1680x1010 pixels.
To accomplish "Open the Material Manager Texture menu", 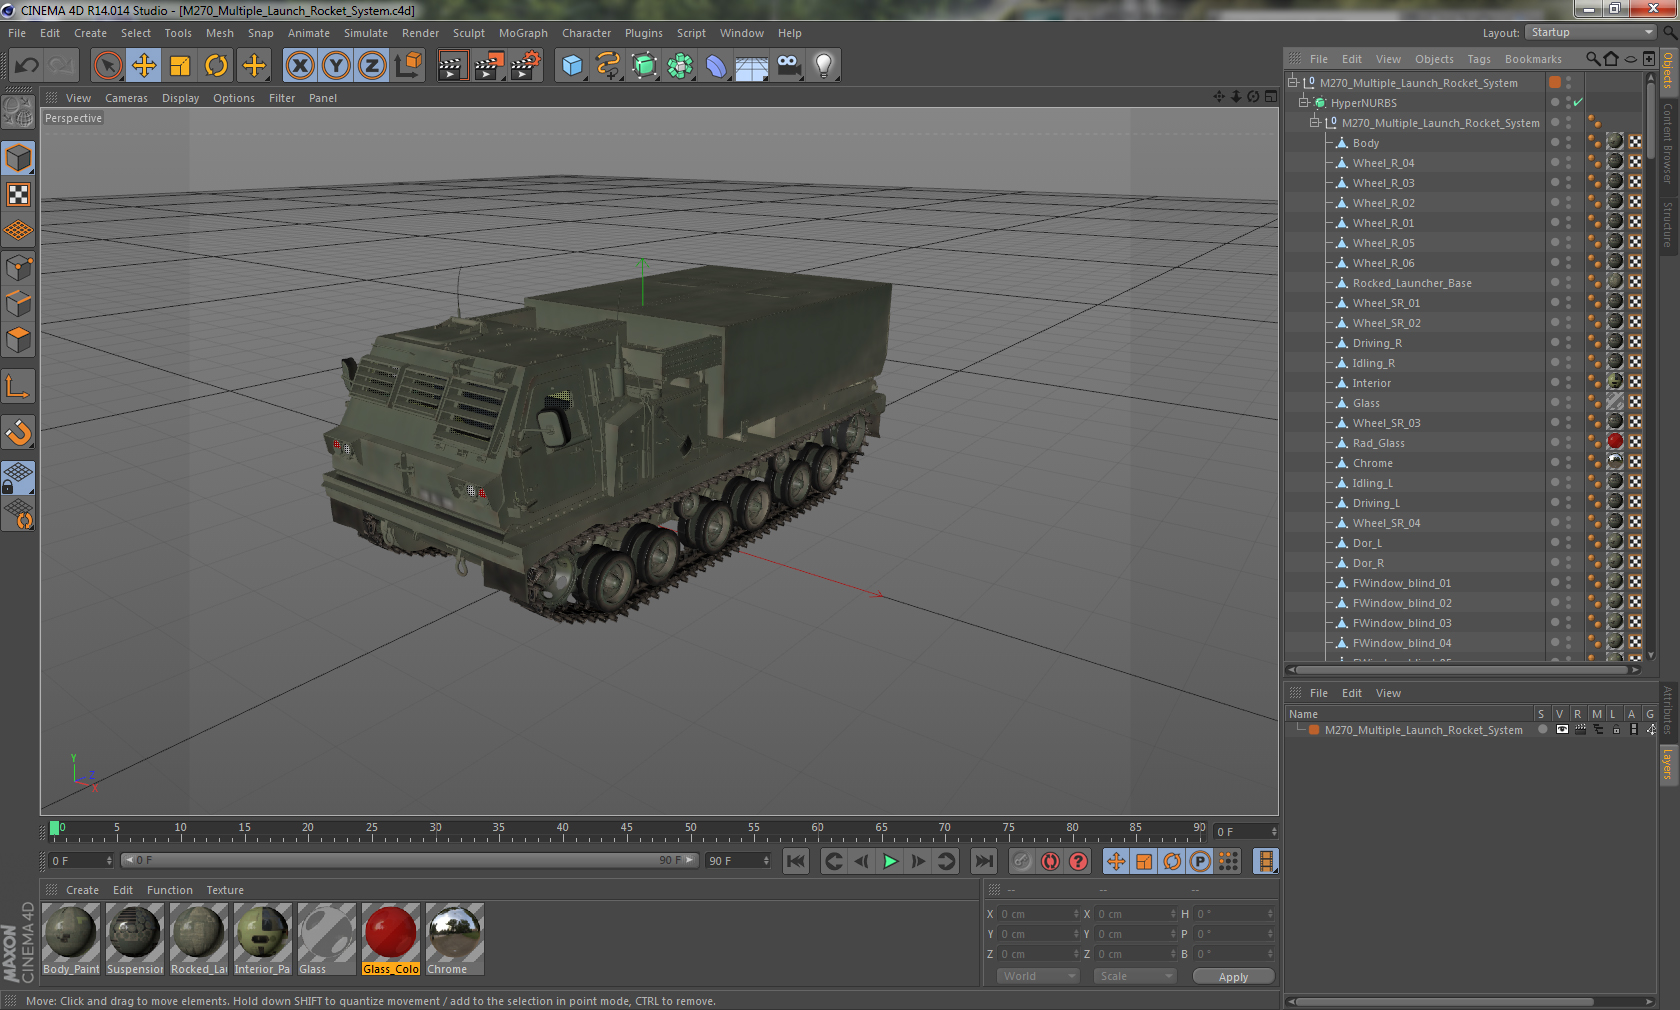I will (225, 890).
